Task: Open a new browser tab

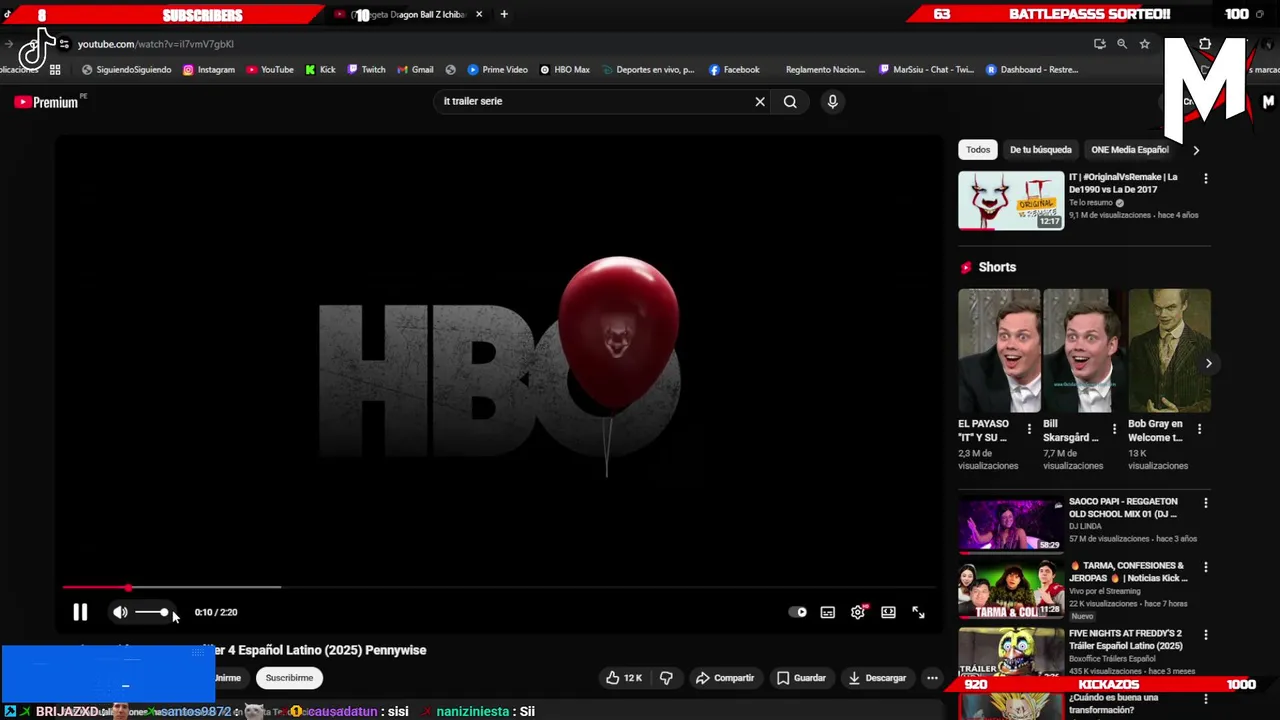Action: point(504,14)
